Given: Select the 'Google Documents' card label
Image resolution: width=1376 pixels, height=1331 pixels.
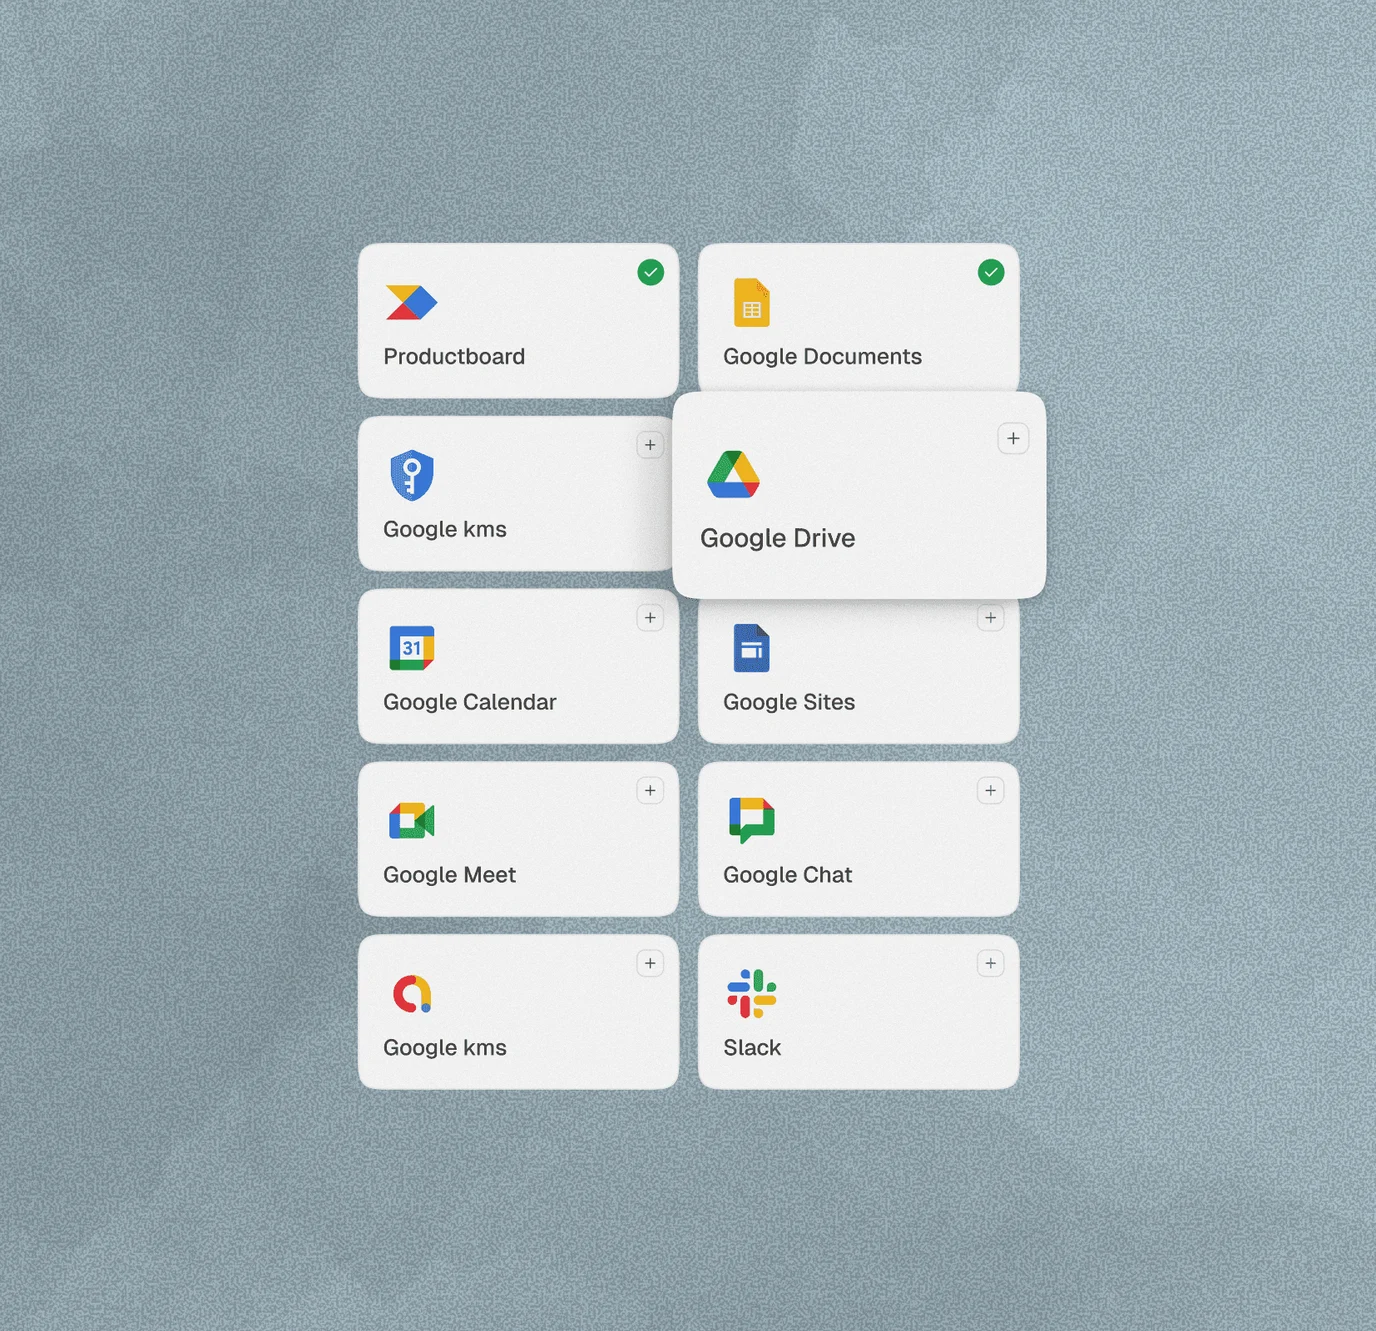Looking at the screenshot, I should (x=823, y=357).
